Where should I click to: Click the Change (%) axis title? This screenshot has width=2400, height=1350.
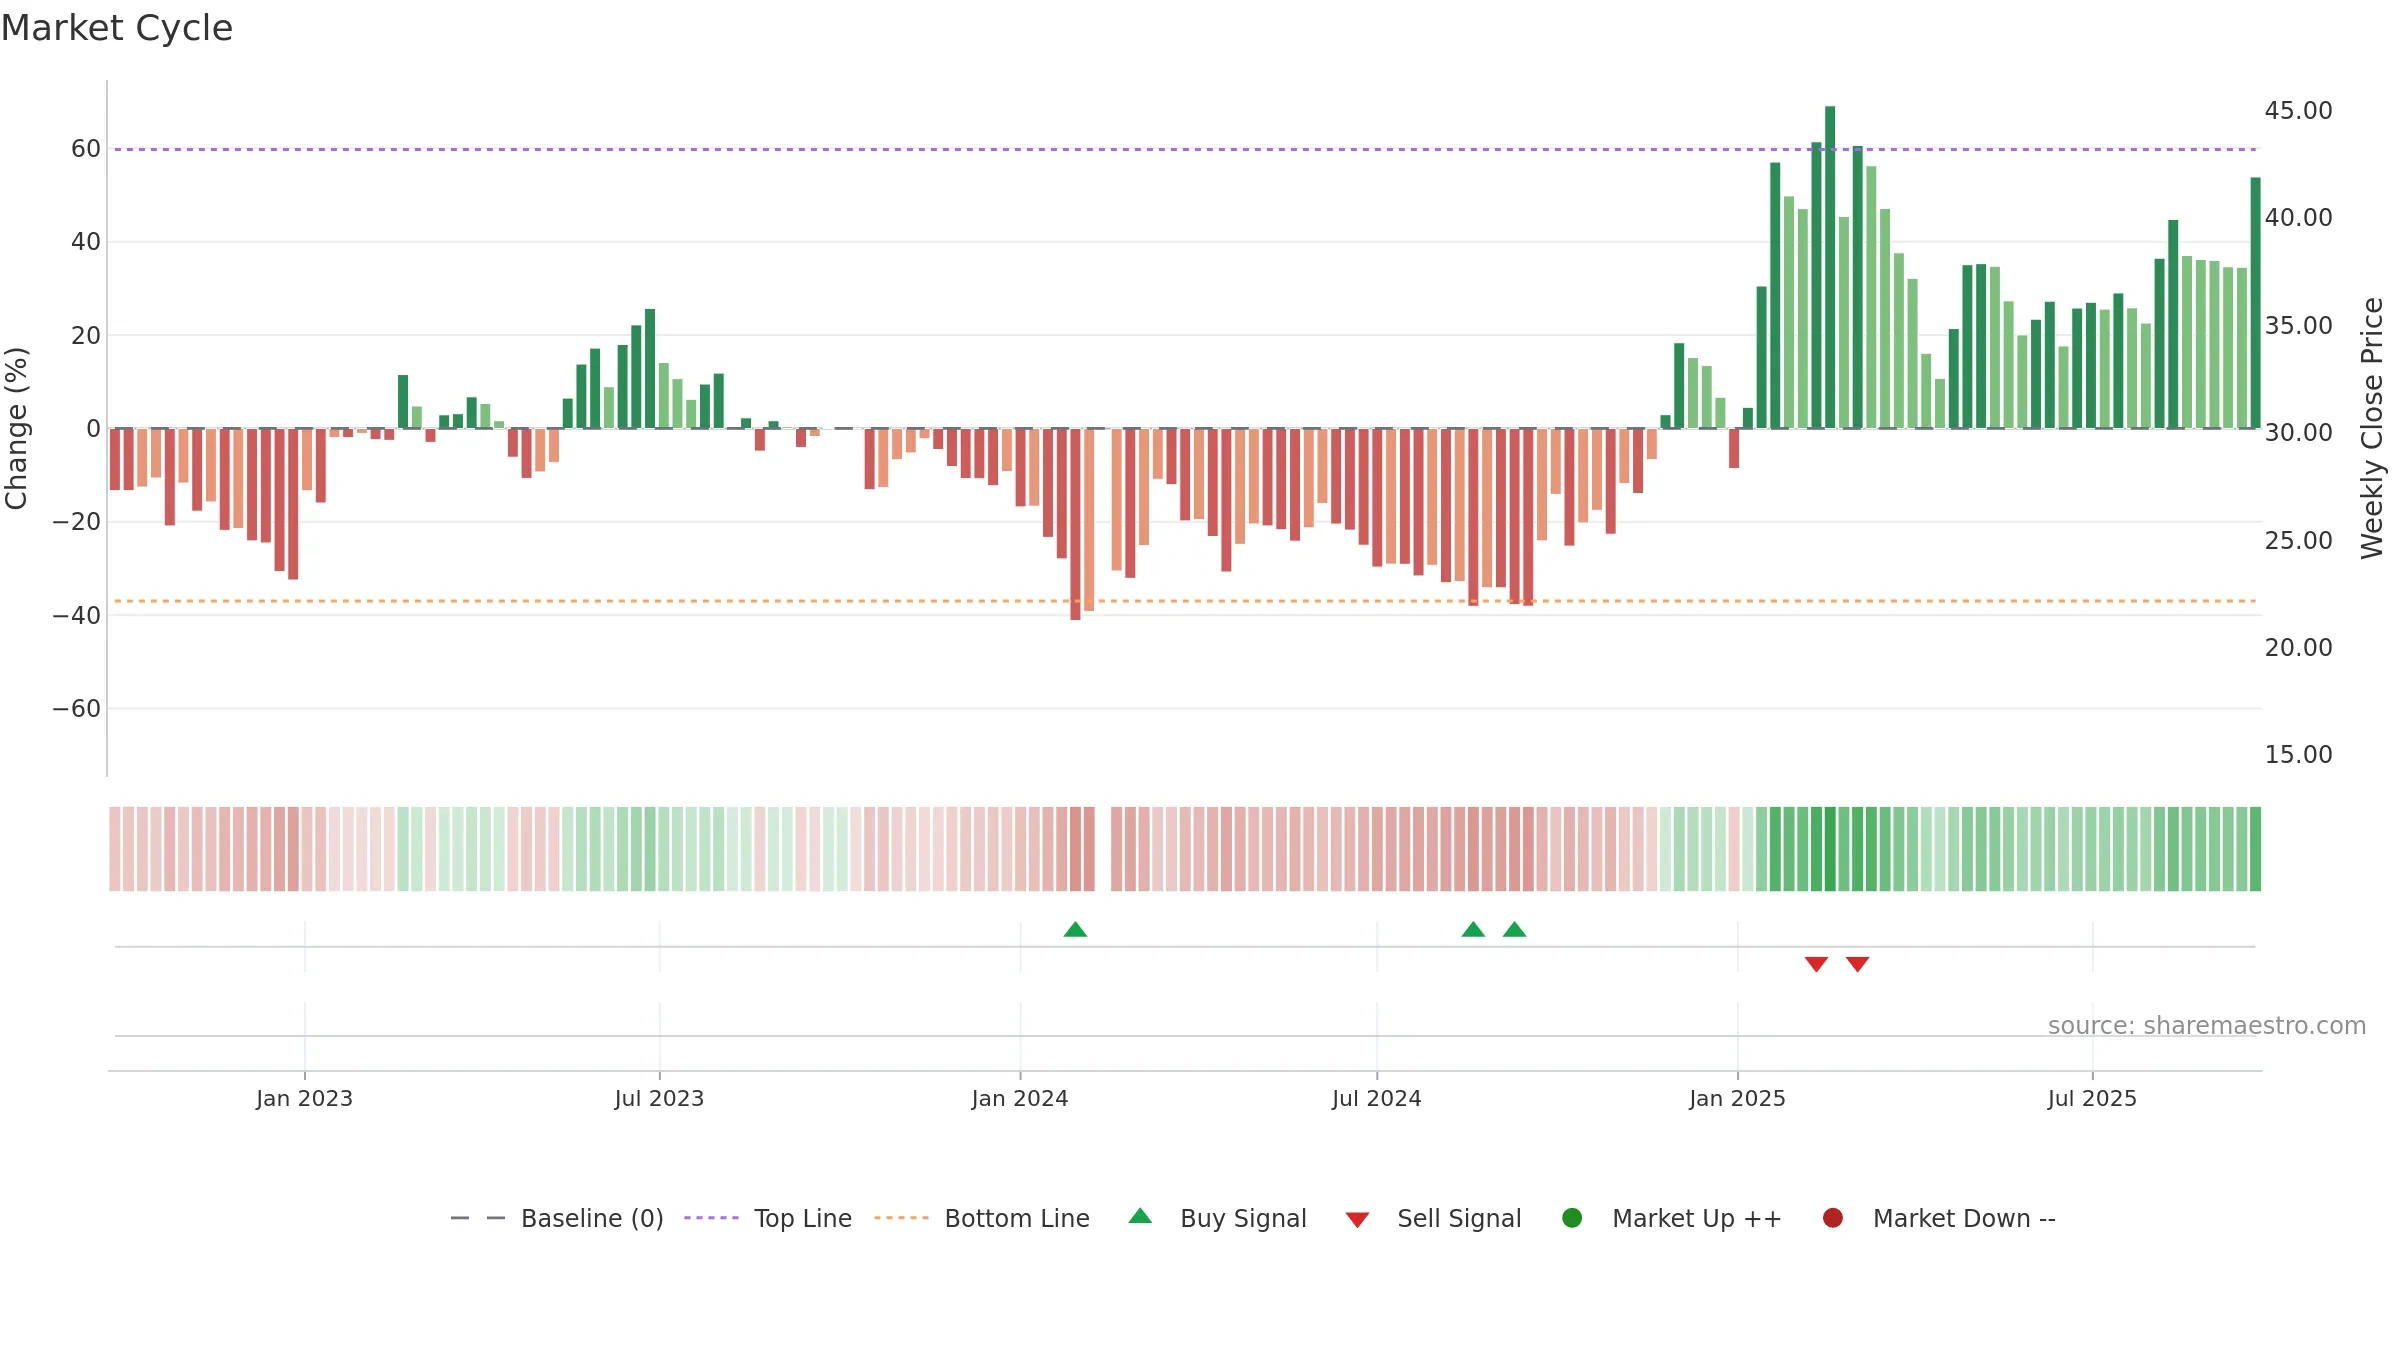point(16,428)
